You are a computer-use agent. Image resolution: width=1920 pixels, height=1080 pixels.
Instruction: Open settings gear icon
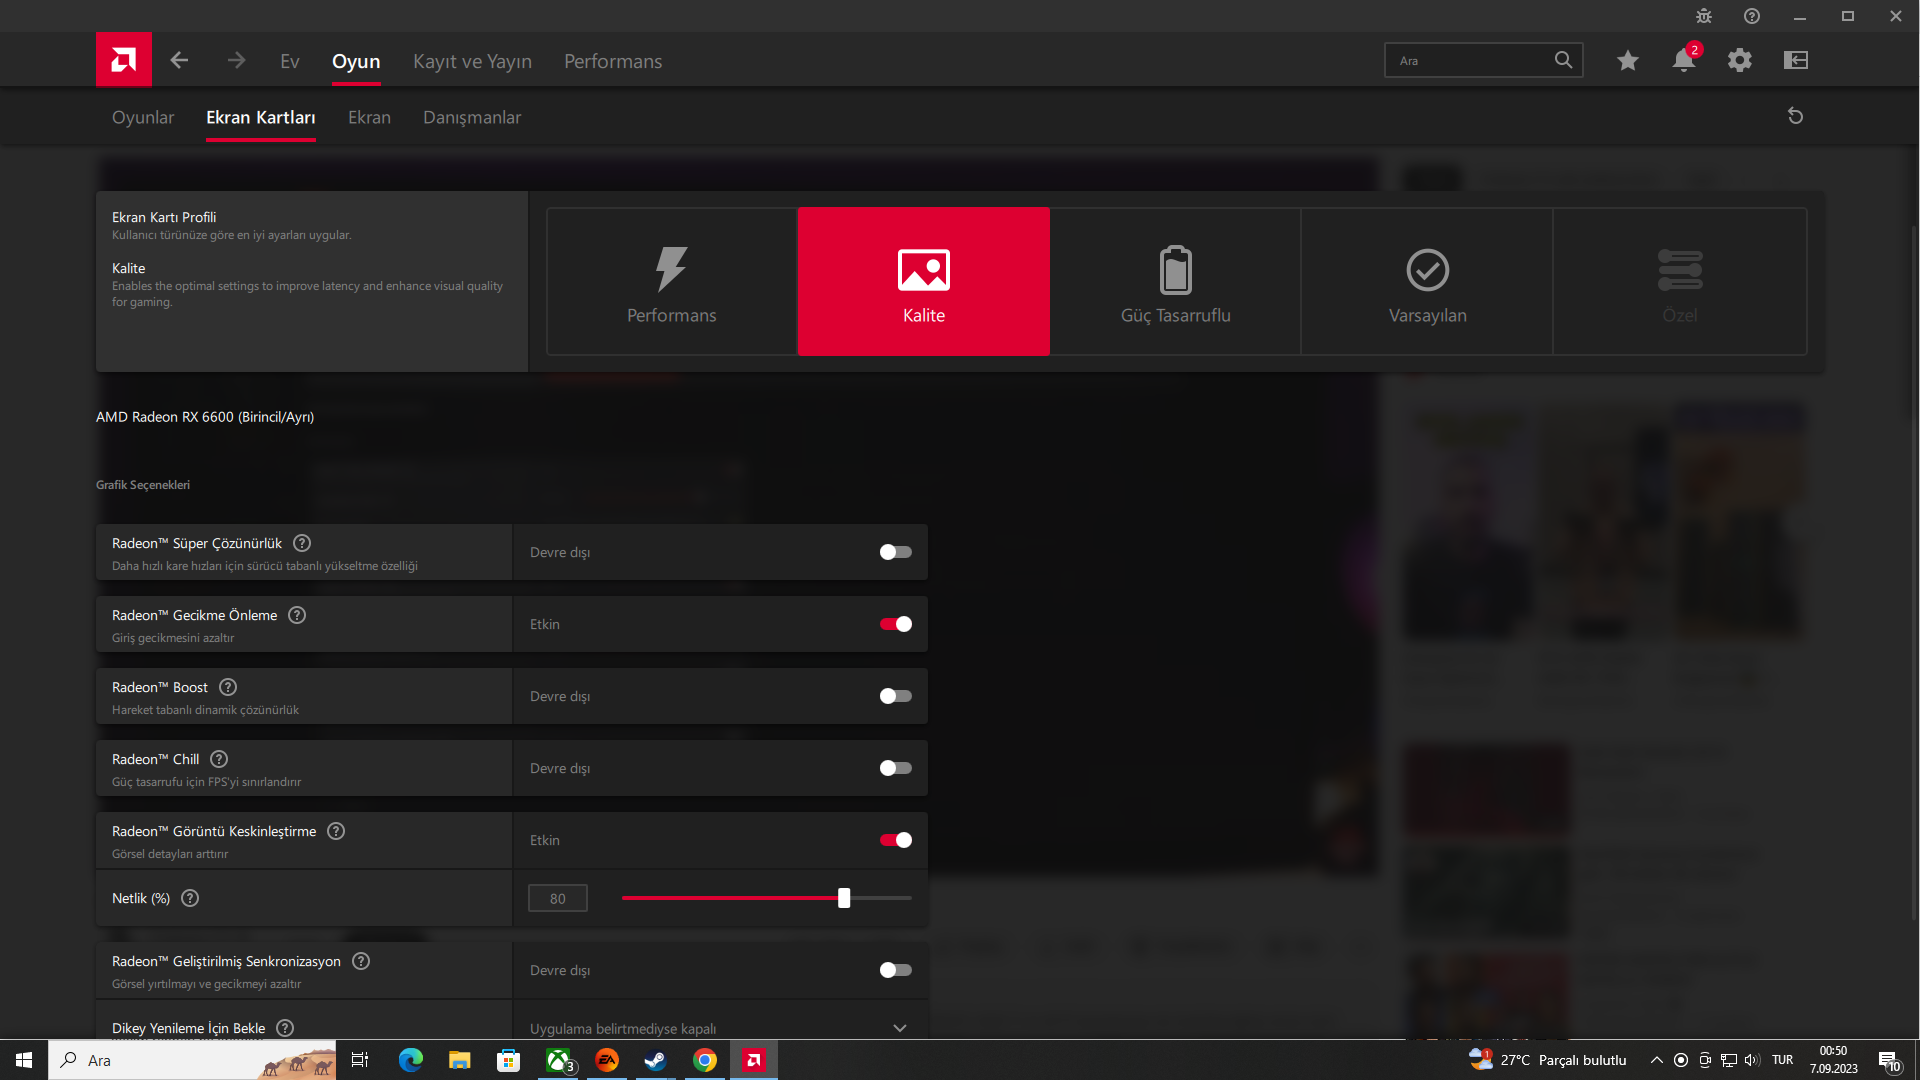(x=1740, y=60)
